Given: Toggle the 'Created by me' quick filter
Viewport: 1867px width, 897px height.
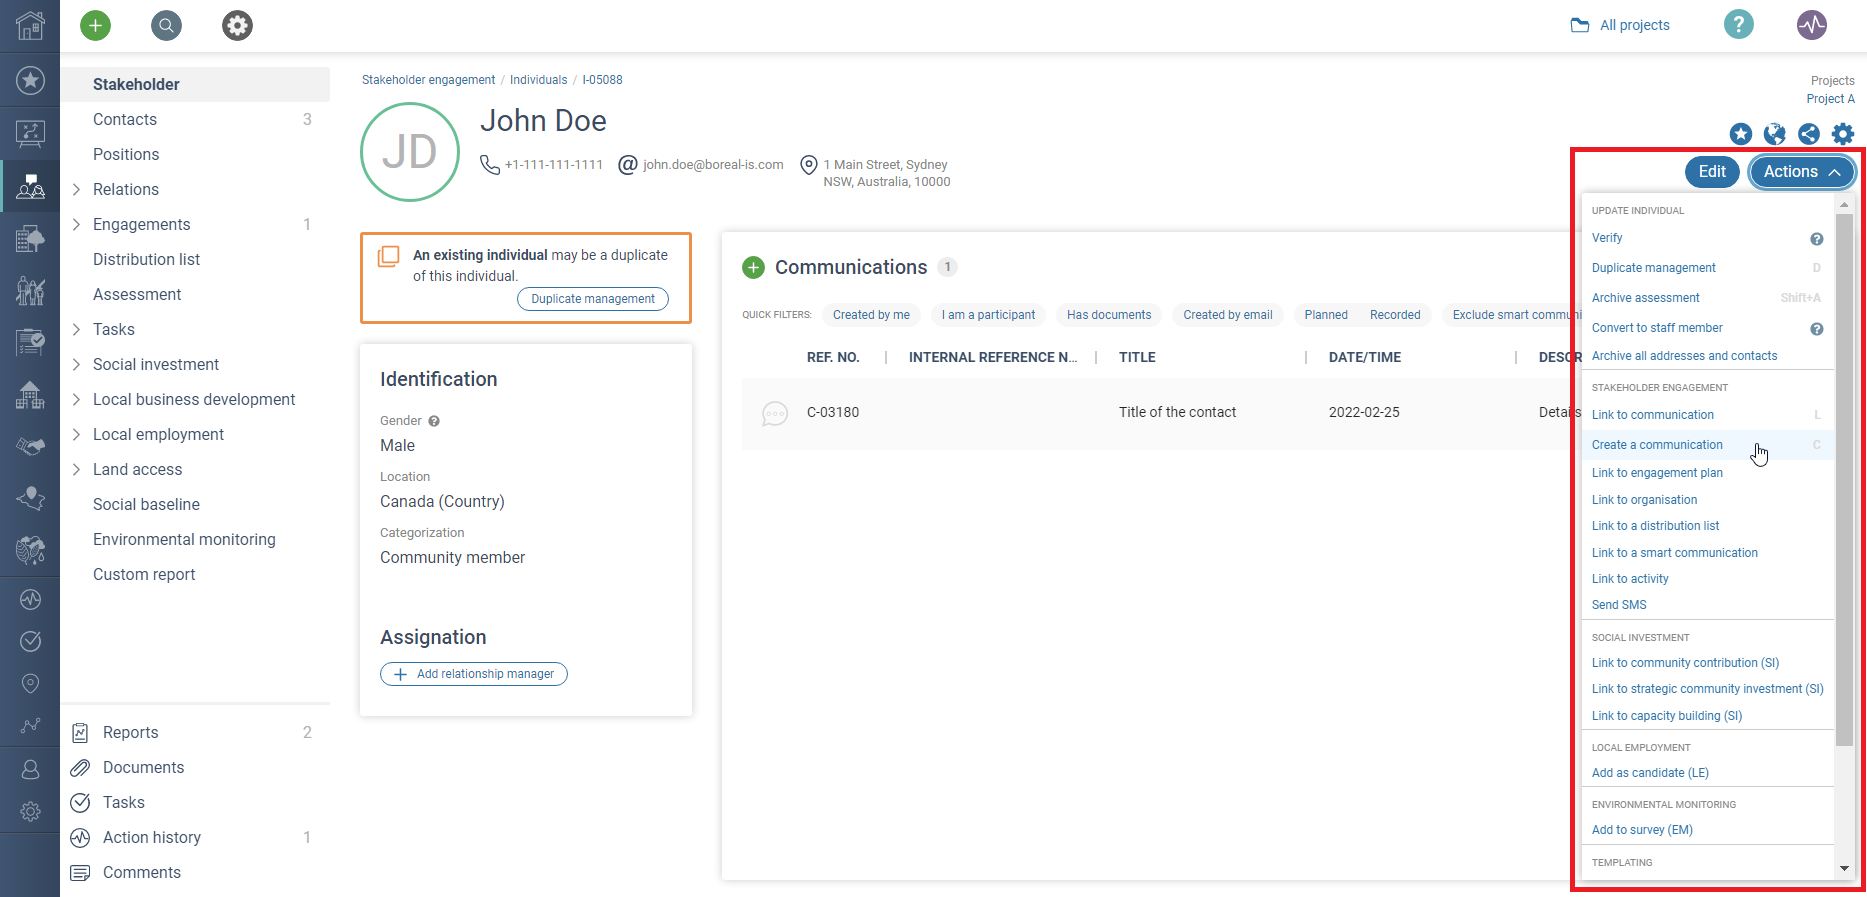Looking at the screenshot, I should pos(871,315).
